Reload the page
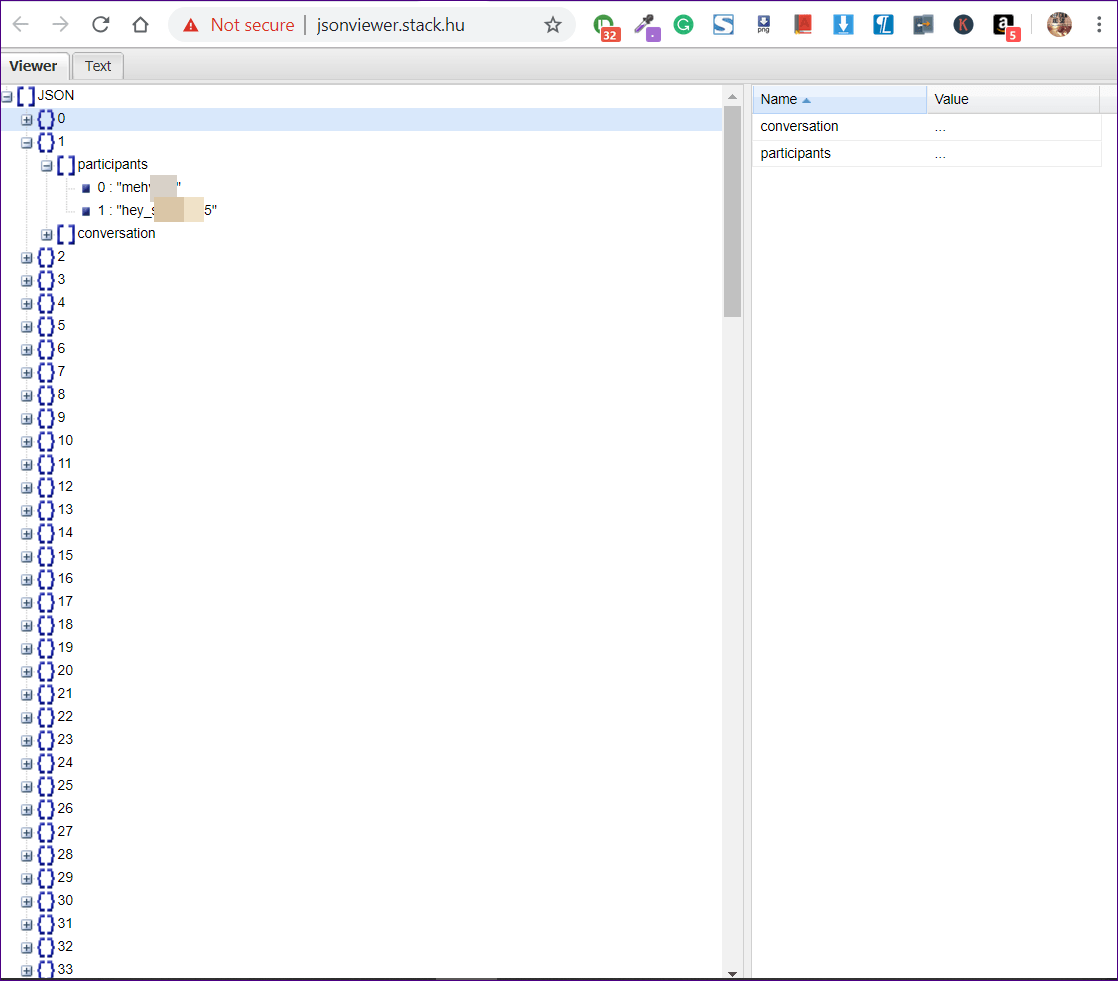 pyautogui.click(x=100, y=25)
